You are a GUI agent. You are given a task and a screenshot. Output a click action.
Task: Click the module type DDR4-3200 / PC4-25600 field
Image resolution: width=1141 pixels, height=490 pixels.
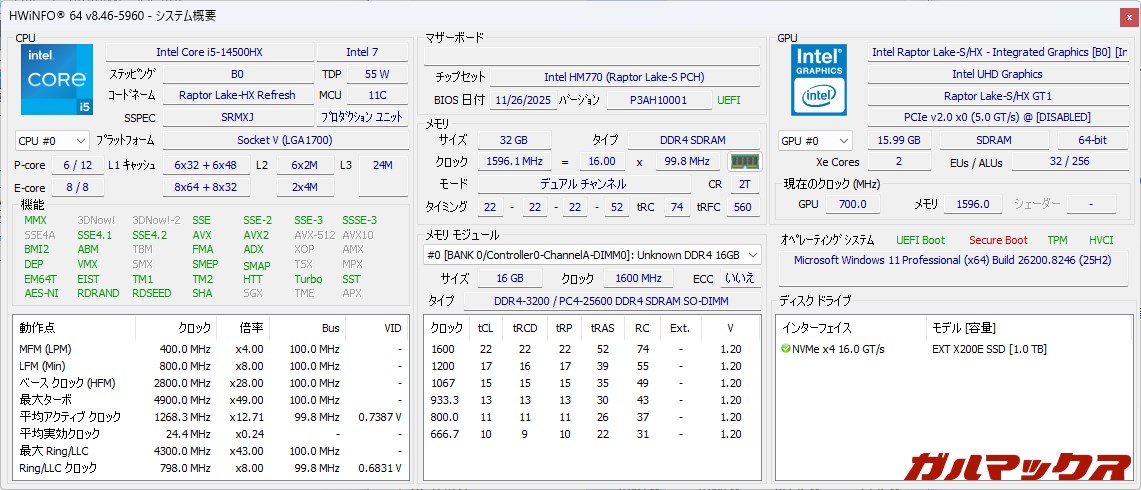point(612,301)
